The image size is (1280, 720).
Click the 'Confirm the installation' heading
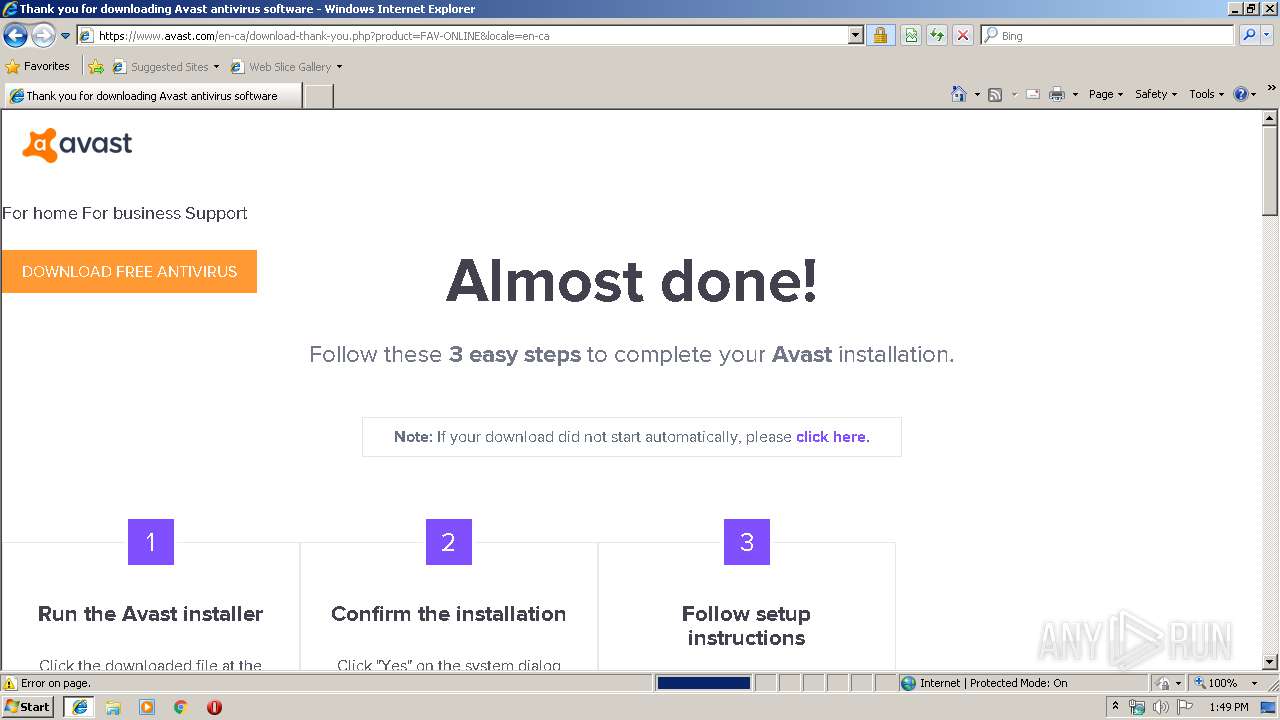coord(448,614)
